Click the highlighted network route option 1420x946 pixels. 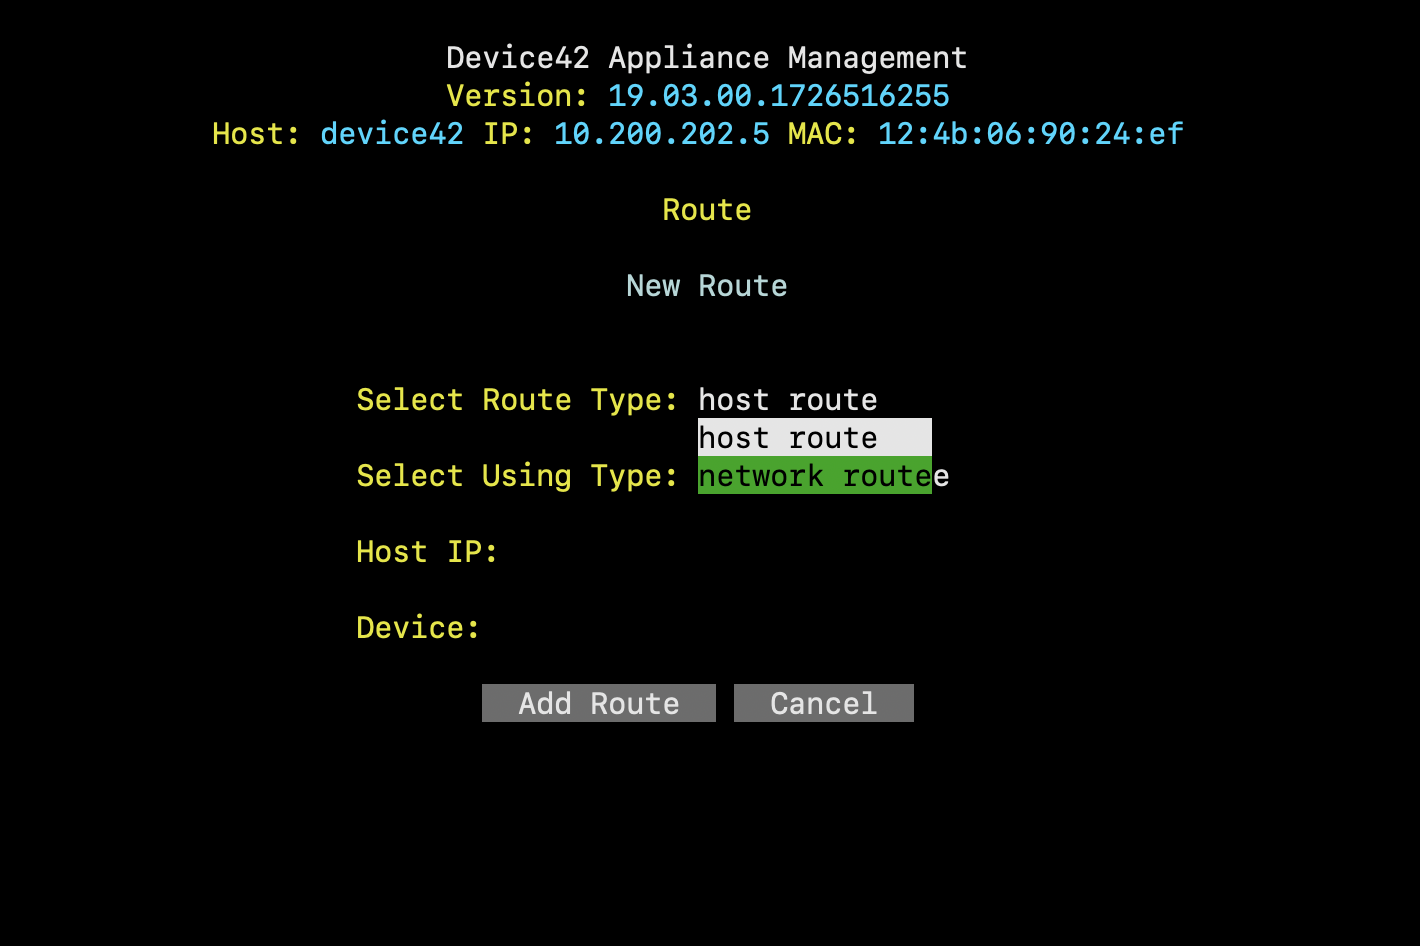[x=814, y=476]
